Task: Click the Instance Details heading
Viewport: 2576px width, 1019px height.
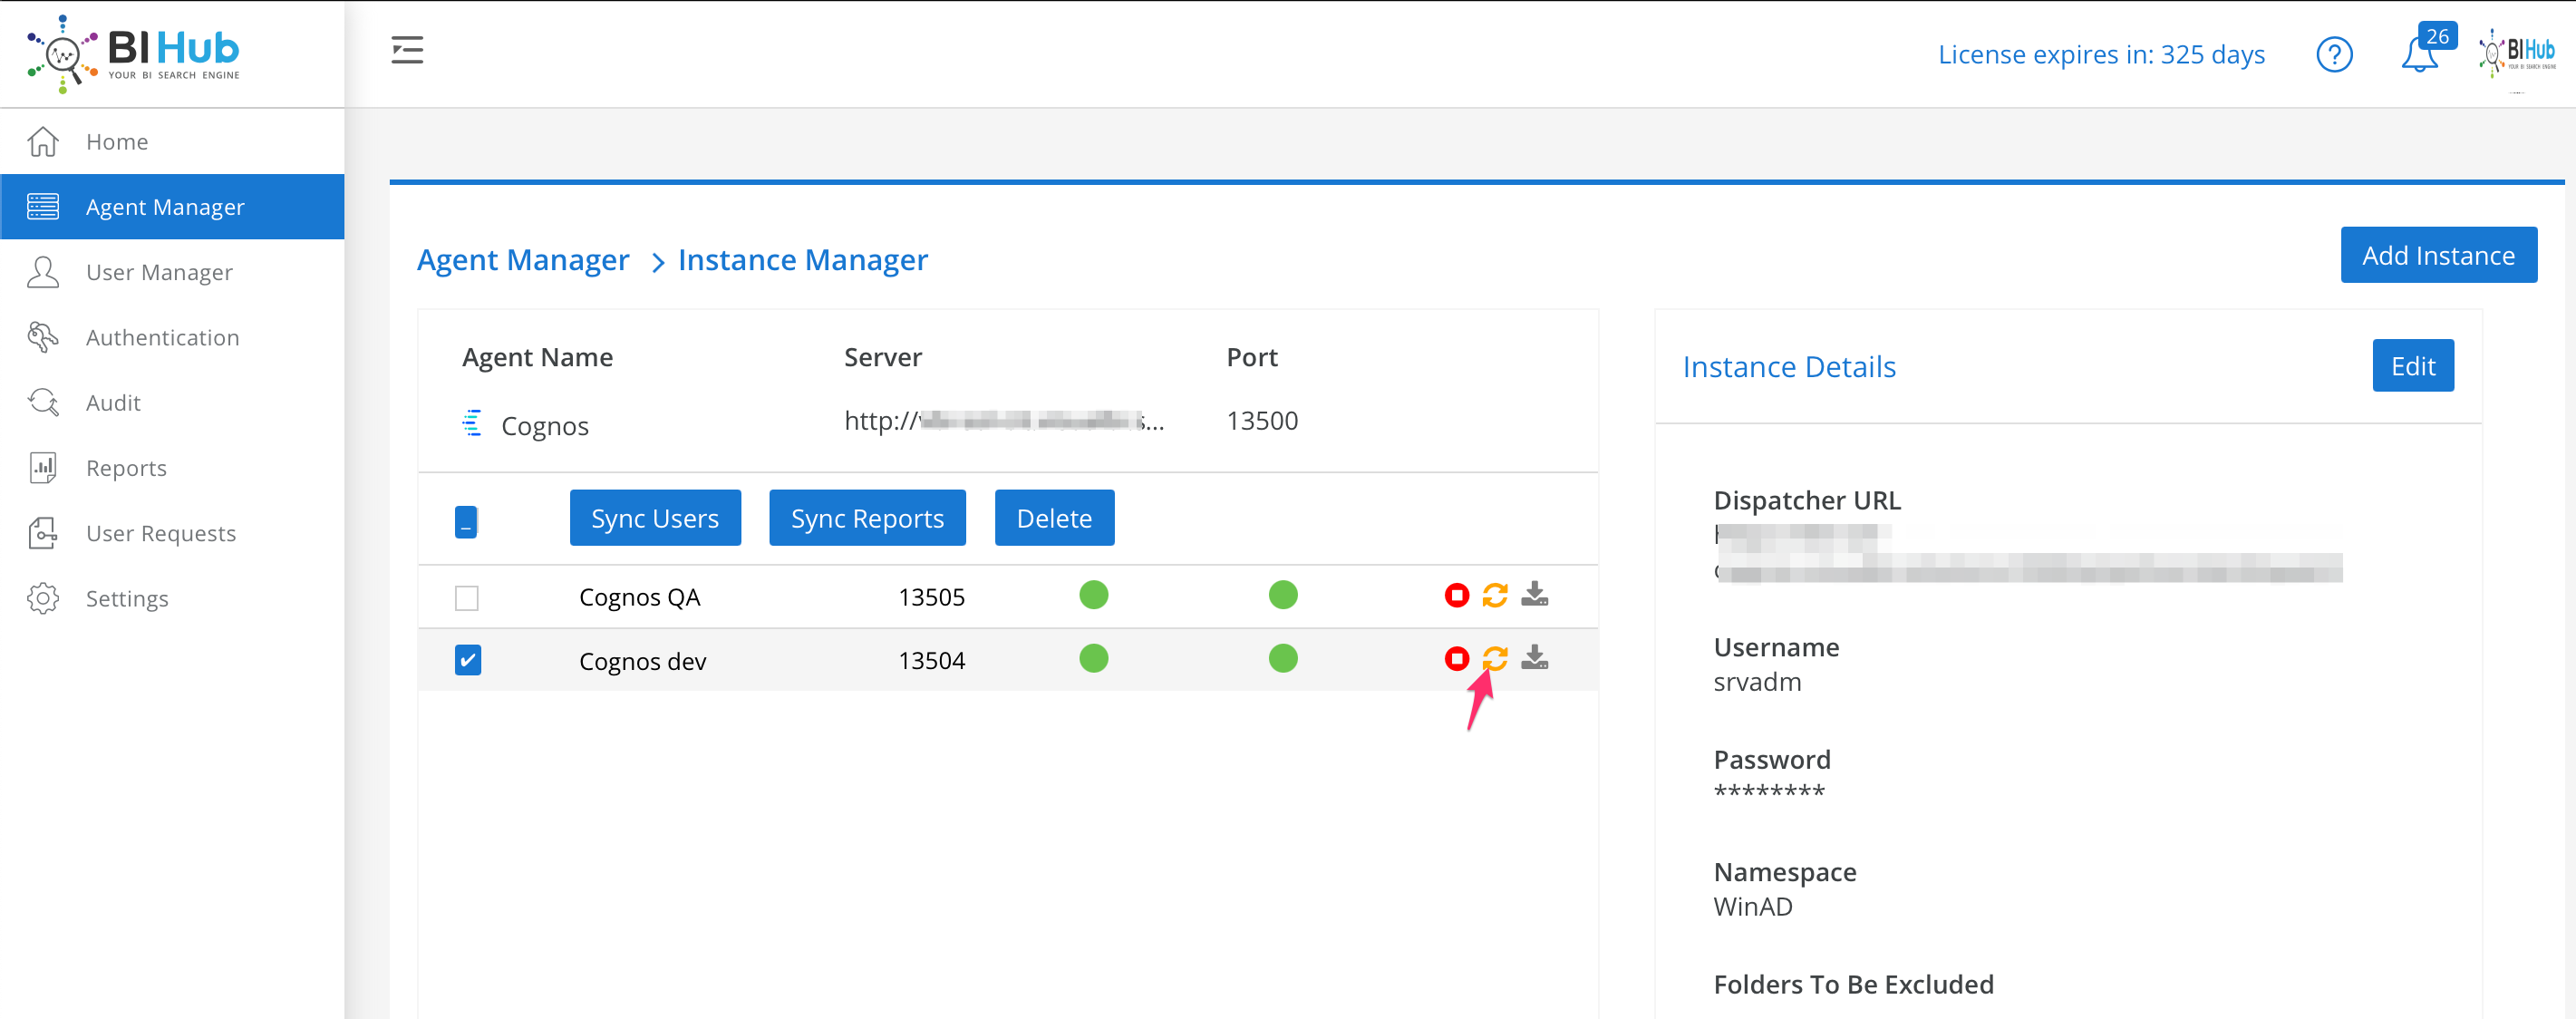Action: (x=1788, y=367)
